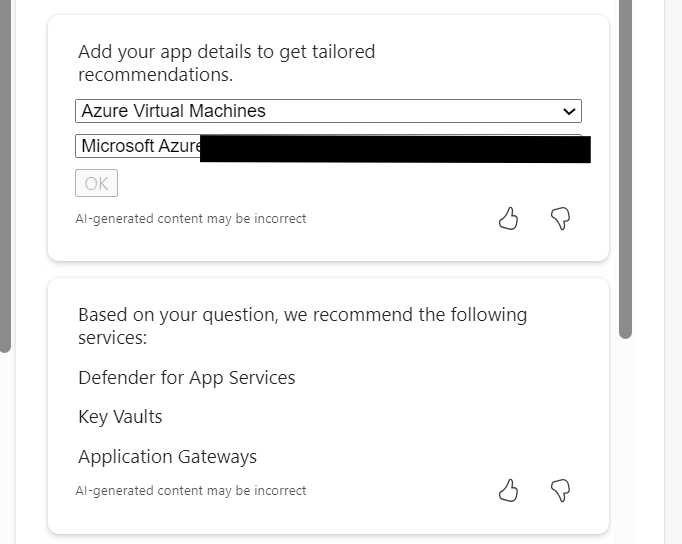Click the chevron arrow on service selector

tap(569, 111)
